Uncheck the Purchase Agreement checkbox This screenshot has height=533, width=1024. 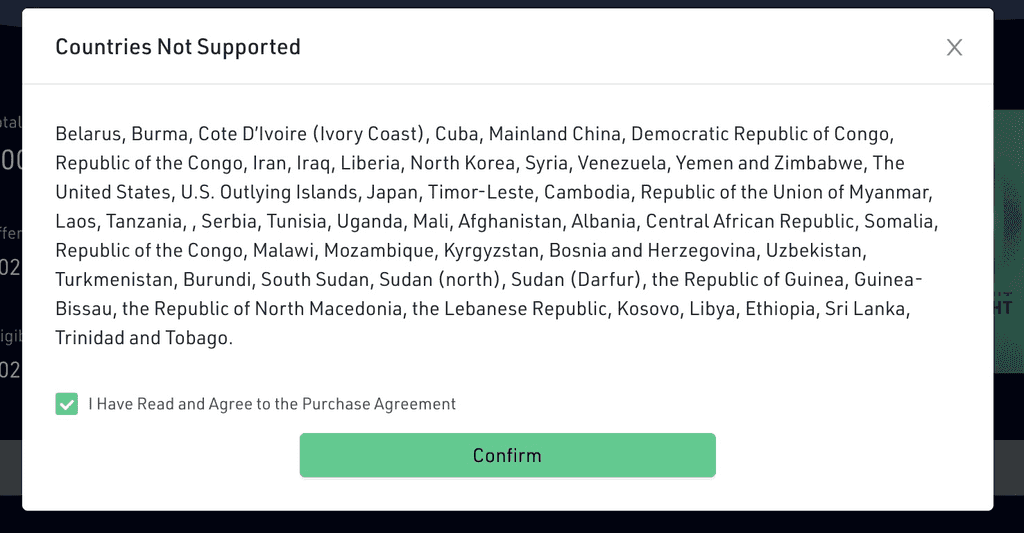click(x=67, y=404)
